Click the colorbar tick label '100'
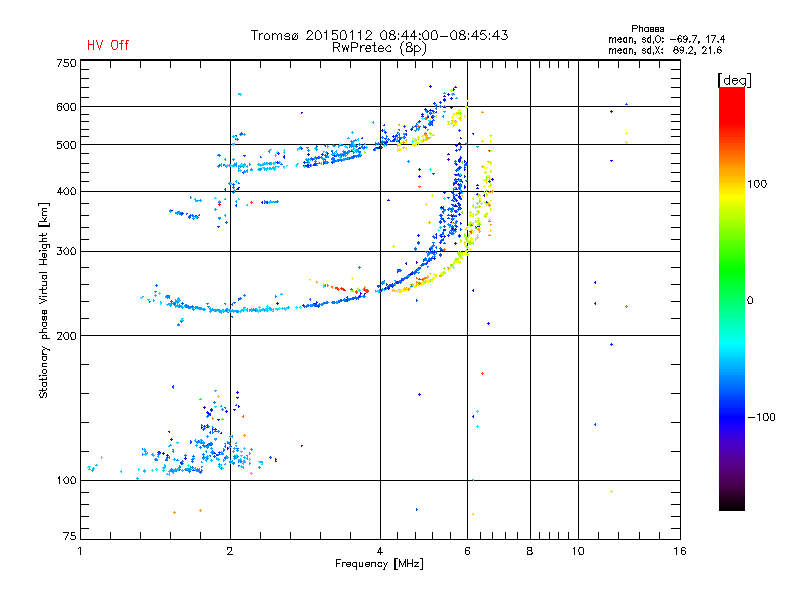 pyautogui.click(x=757, y=184)
